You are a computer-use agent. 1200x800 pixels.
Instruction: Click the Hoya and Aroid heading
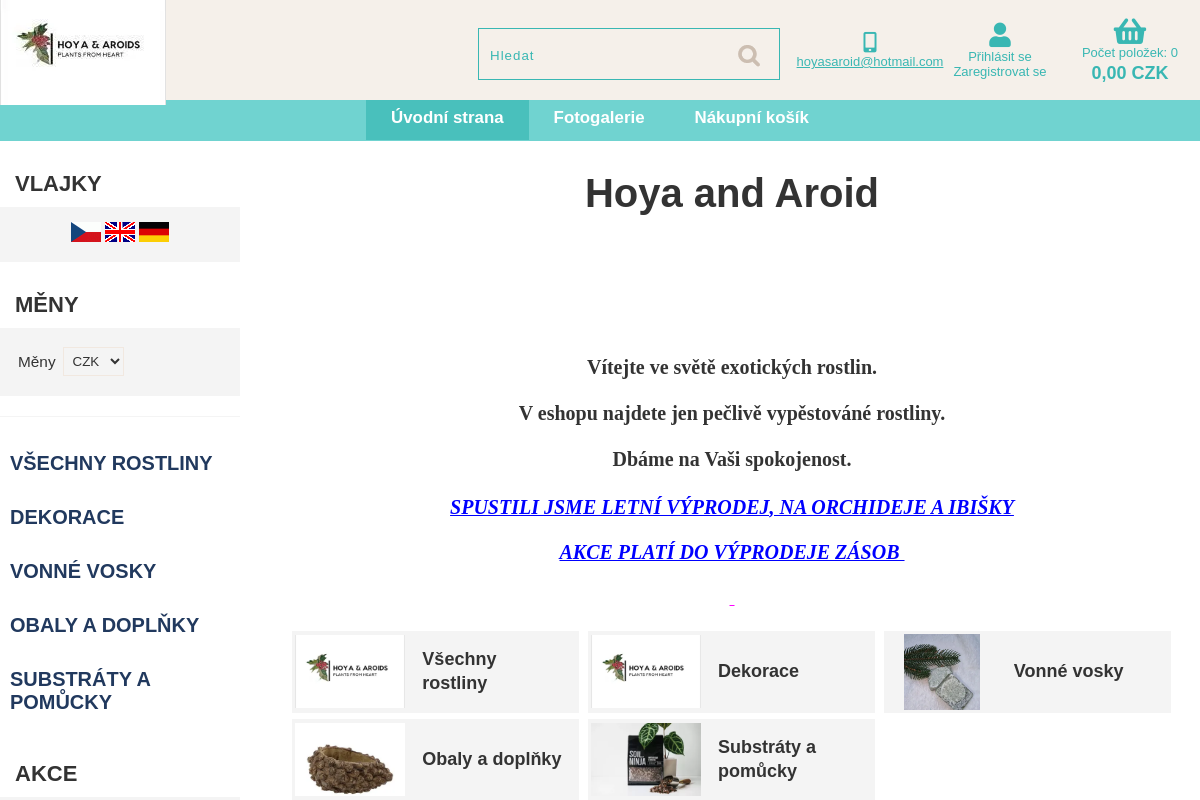tap(732, 193)
